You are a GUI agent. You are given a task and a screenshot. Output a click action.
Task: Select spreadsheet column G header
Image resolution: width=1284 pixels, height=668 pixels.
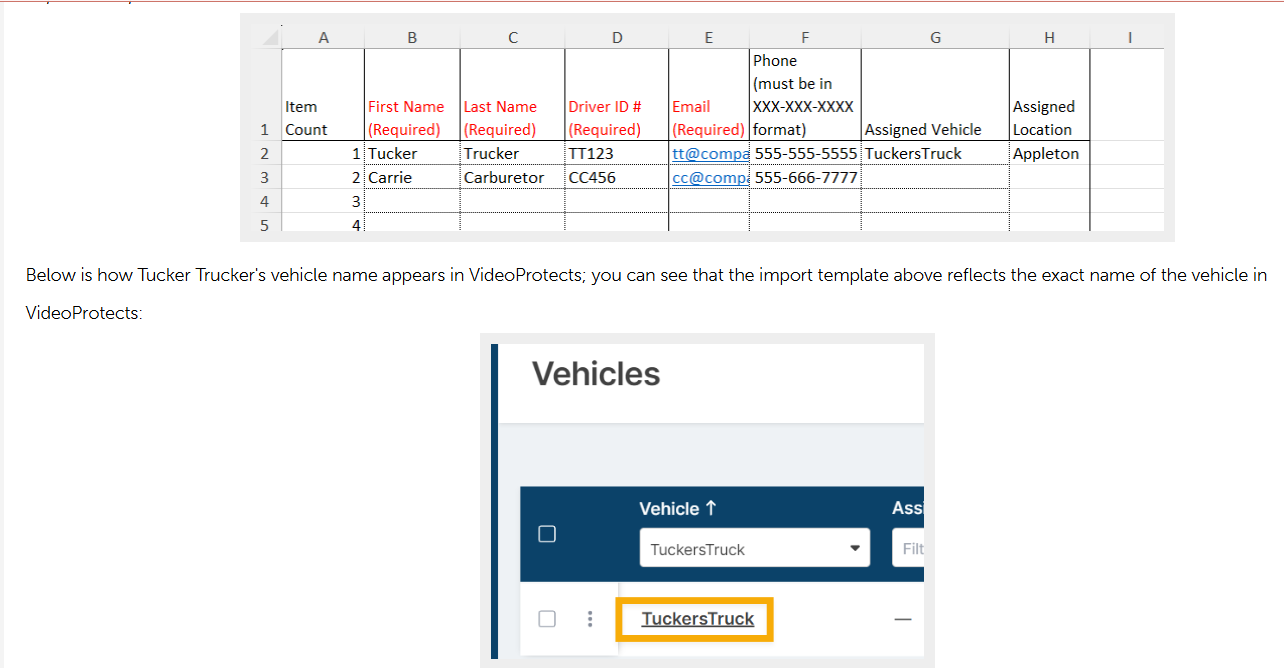click(x=935, y=38)
